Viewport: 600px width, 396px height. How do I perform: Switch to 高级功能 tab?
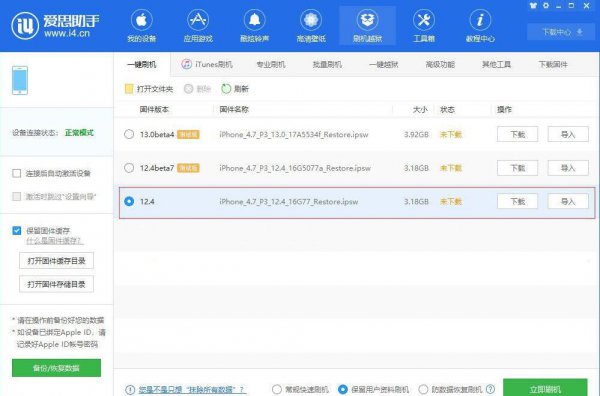click(440, 64)
